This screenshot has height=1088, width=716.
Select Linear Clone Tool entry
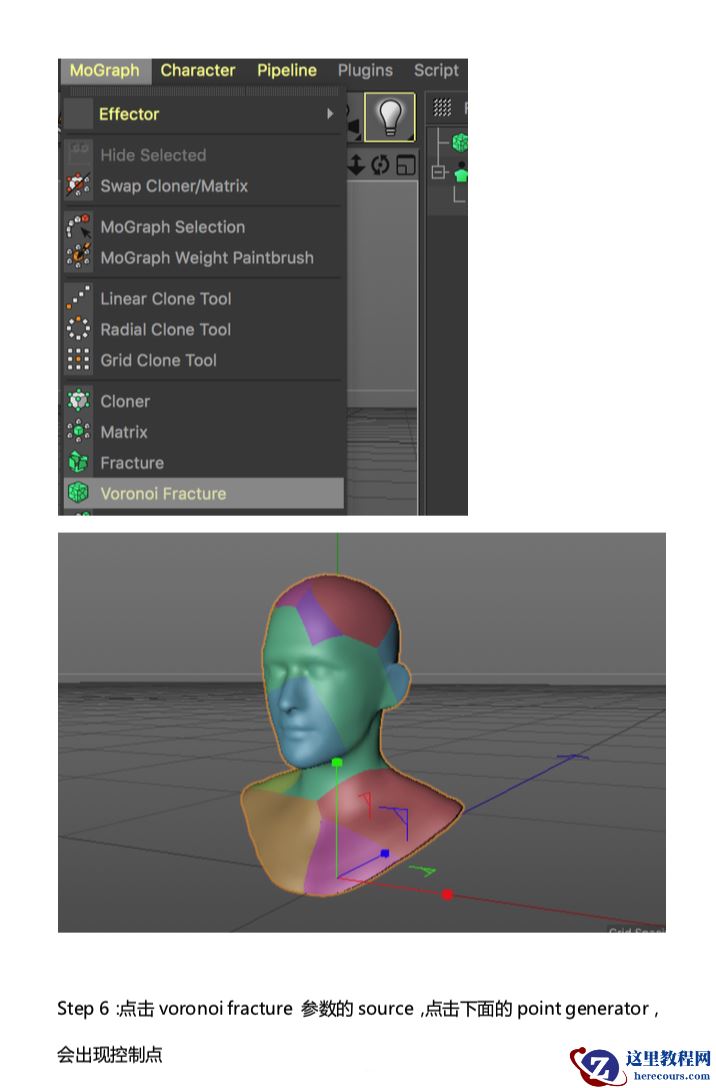(x=203, y=298)
